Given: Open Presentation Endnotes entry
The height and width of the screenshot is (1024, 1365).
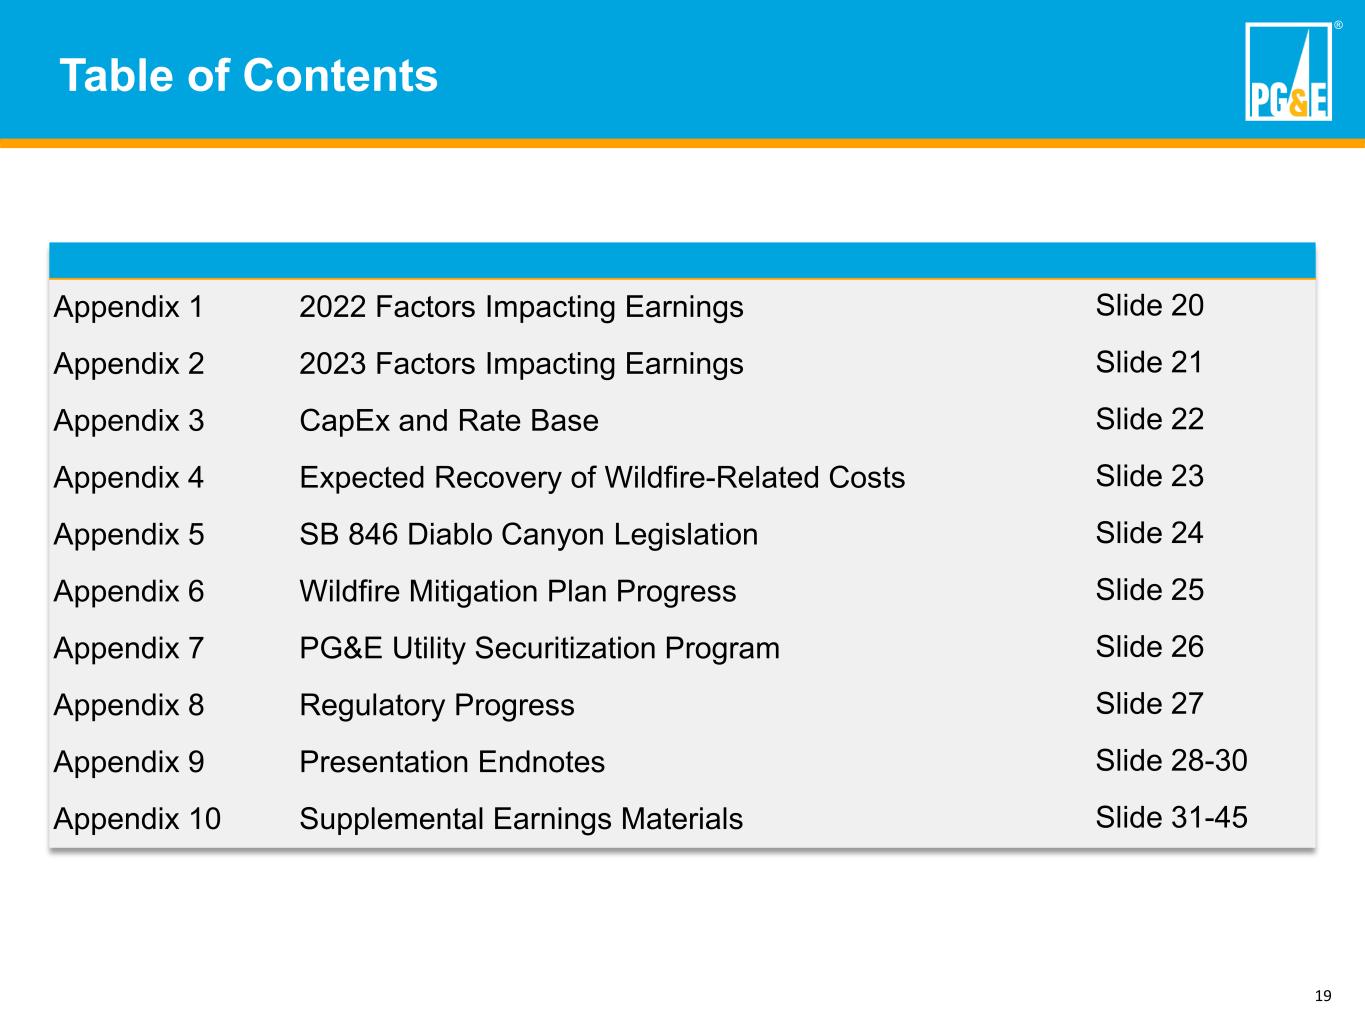Looking at the screenshot, I should [x=452, y=762].
